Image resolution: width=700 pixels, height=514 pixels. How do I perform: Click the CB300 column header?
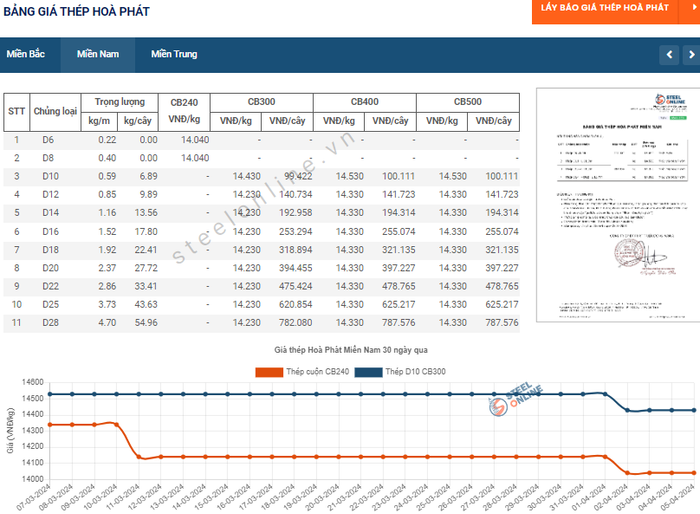[x=261, y=102]
